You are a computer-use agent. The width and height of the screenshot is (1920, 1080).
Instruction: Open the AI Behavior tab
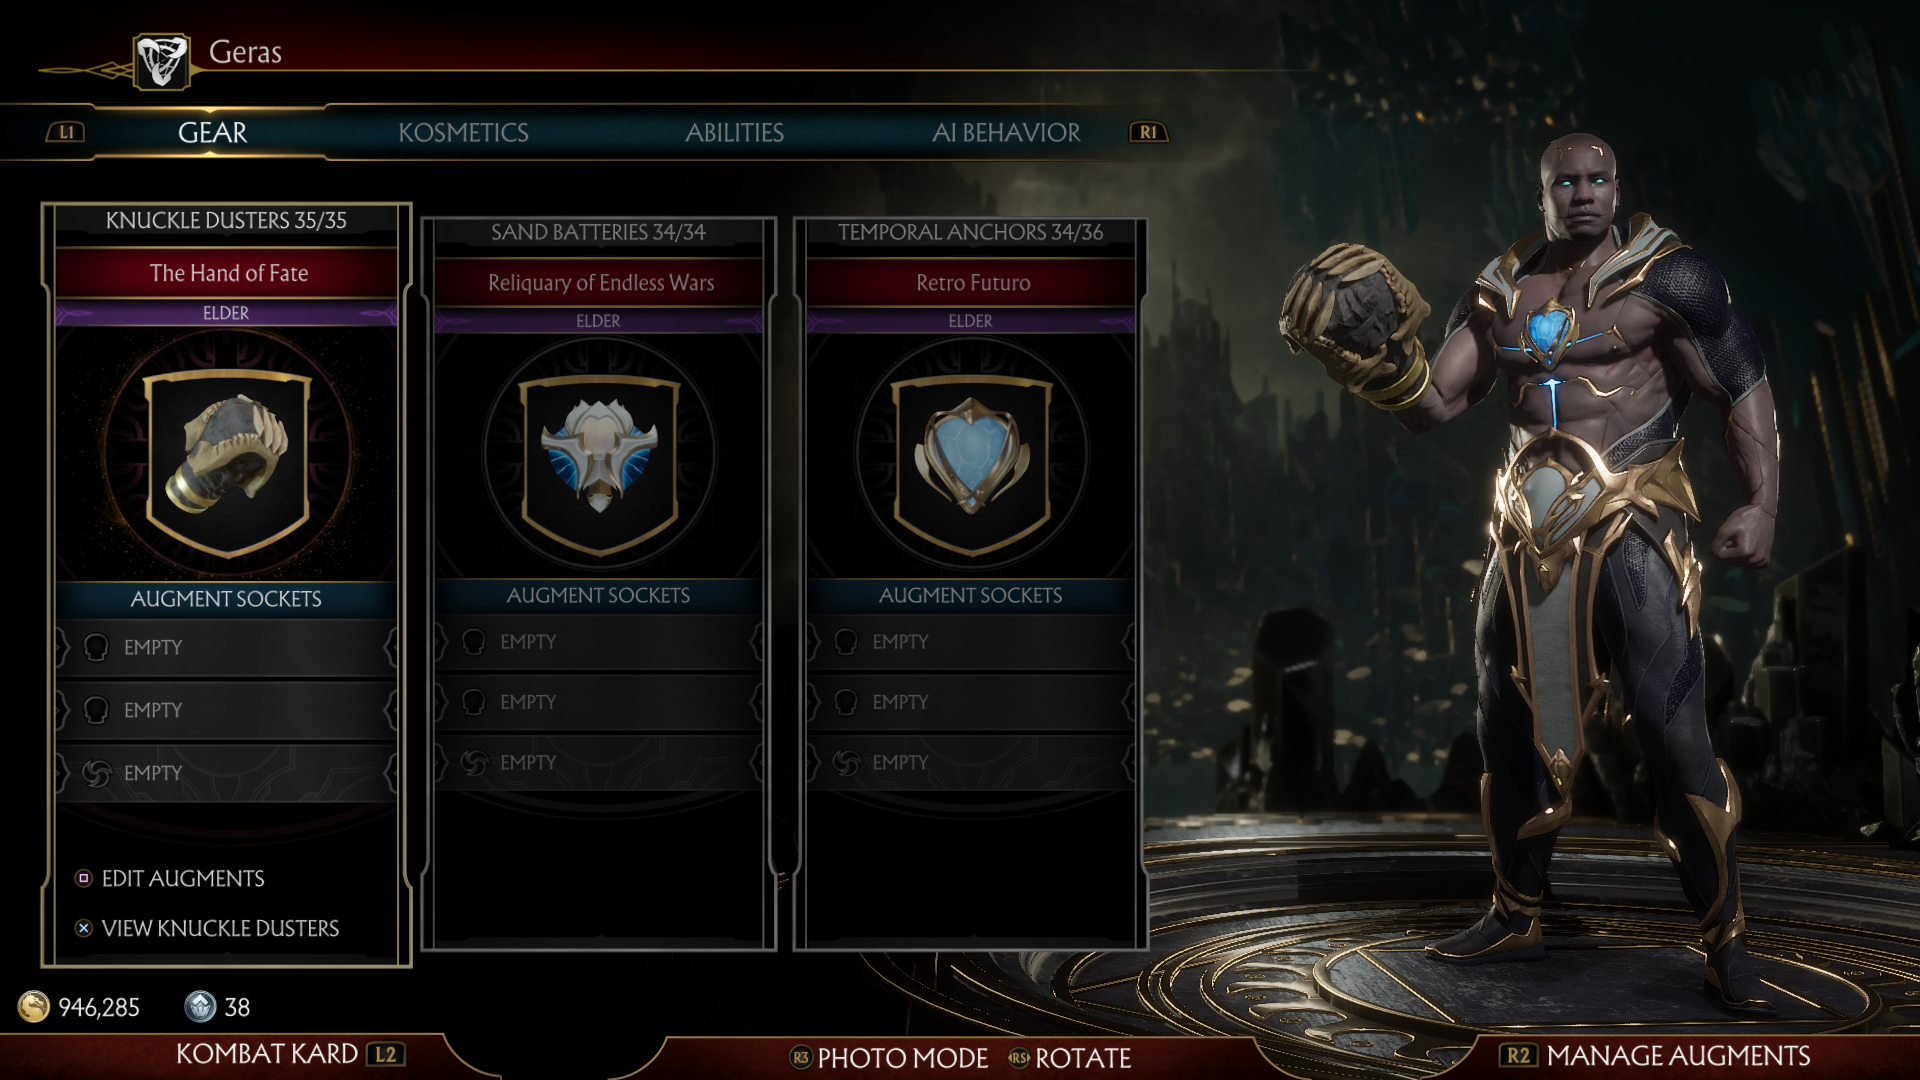[x=1006, y=132]
